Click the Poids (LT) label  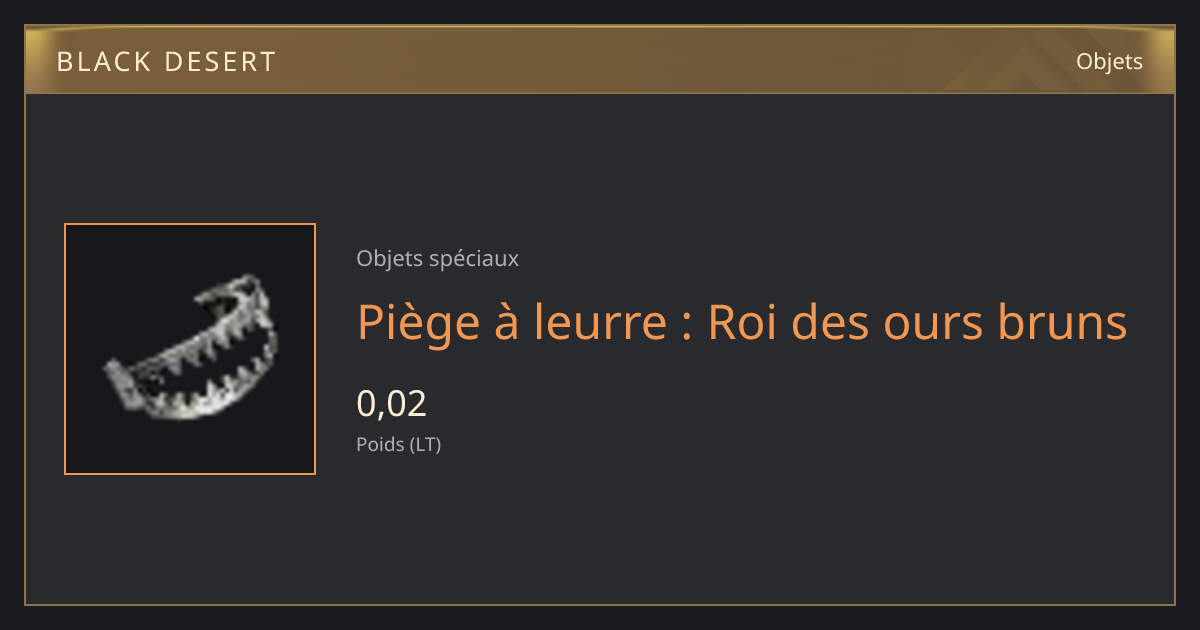coord(398,444)
